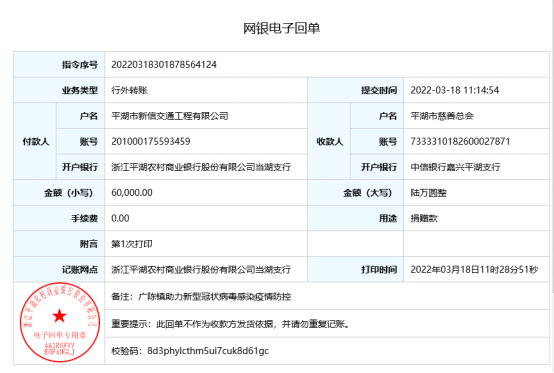Viewport: 554px width, 373px height.
Task: Click the 收款人 header cell
Action: (330, 142)
